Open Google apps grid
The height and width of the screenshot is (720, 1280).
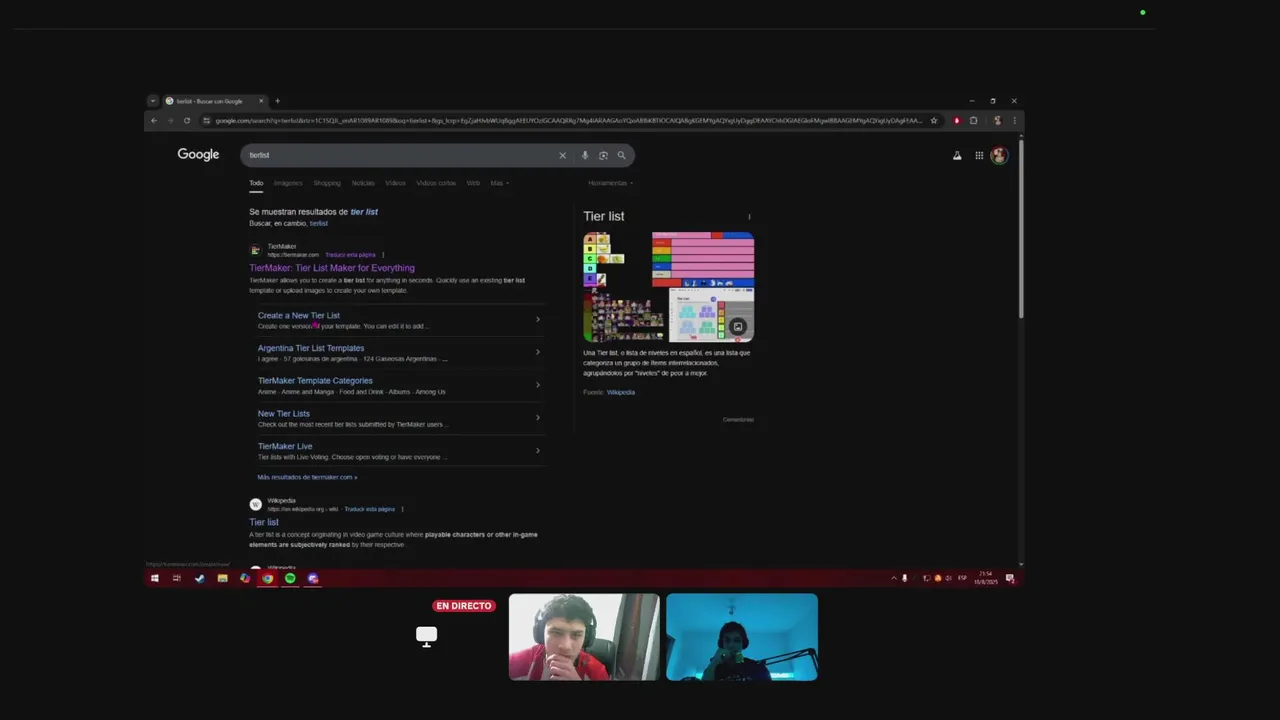pos(979,155)
